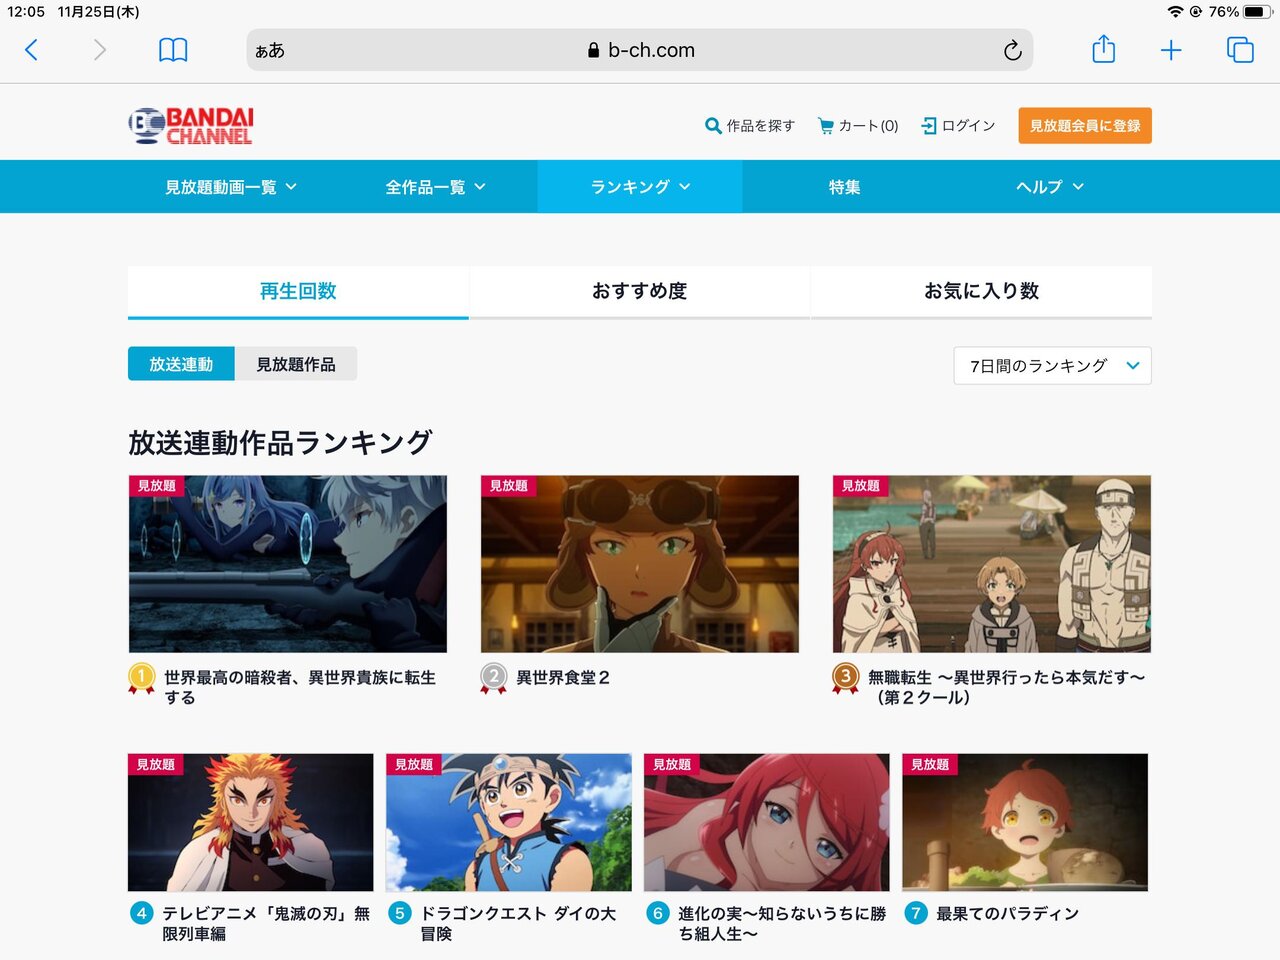The image size is (1280, 960).
Task: Open the 7日間のランキング period dropdown
Action: [x=1053, y=366]
